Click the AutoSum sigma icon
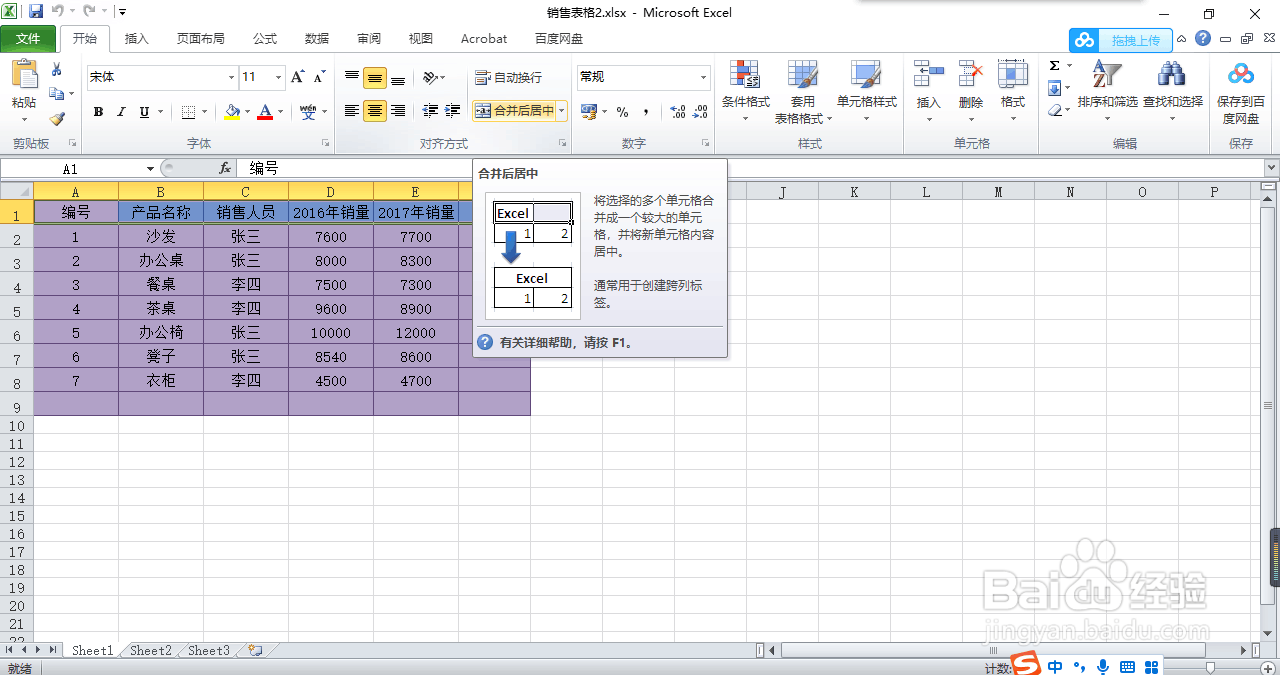This screenshot has width=1280, height=675. [1054, 66]
